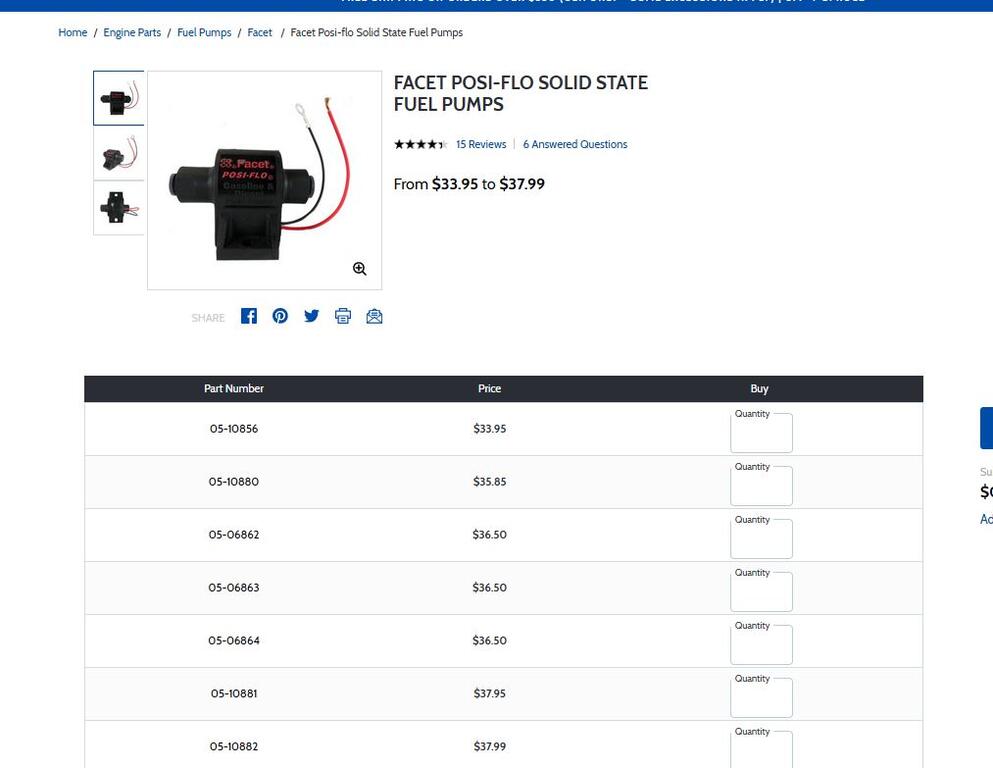
Task: Click quantity field for part 05-10880
Action: pyautogui.click(x=761, y=486)
